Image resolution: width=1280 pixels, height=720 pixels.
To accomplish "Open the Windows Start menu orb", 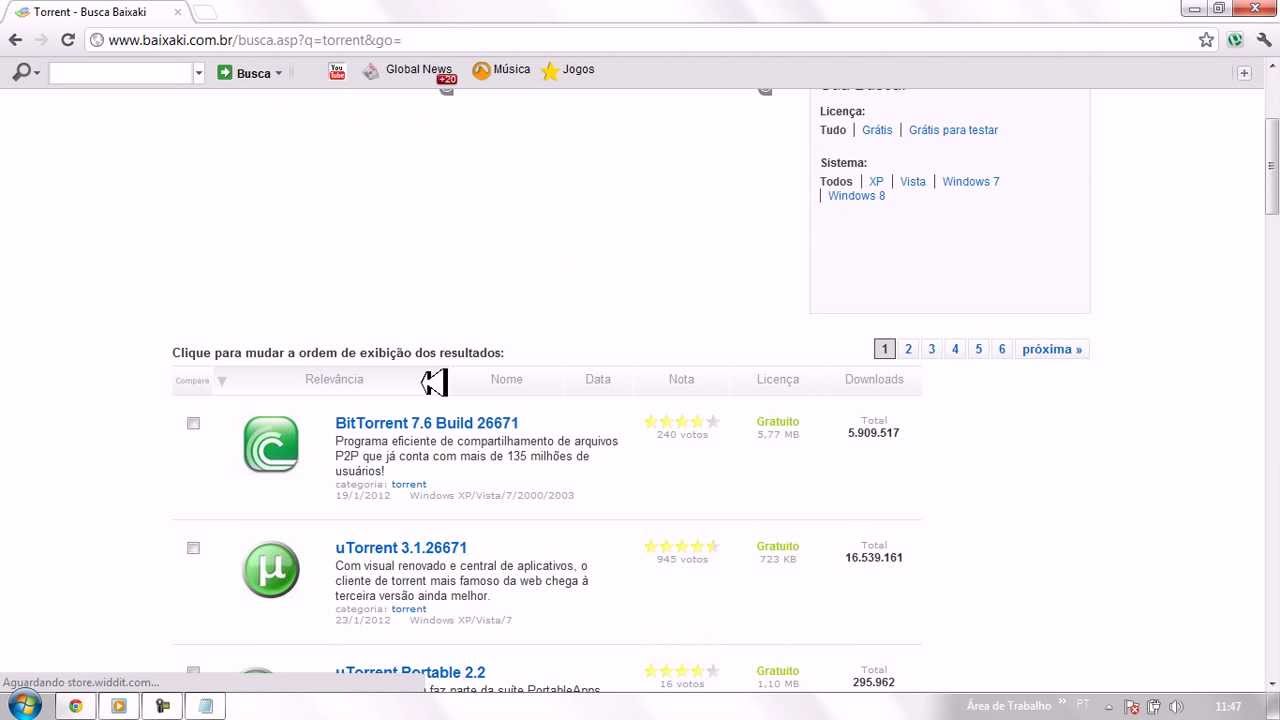I will [x=24, y=705].
